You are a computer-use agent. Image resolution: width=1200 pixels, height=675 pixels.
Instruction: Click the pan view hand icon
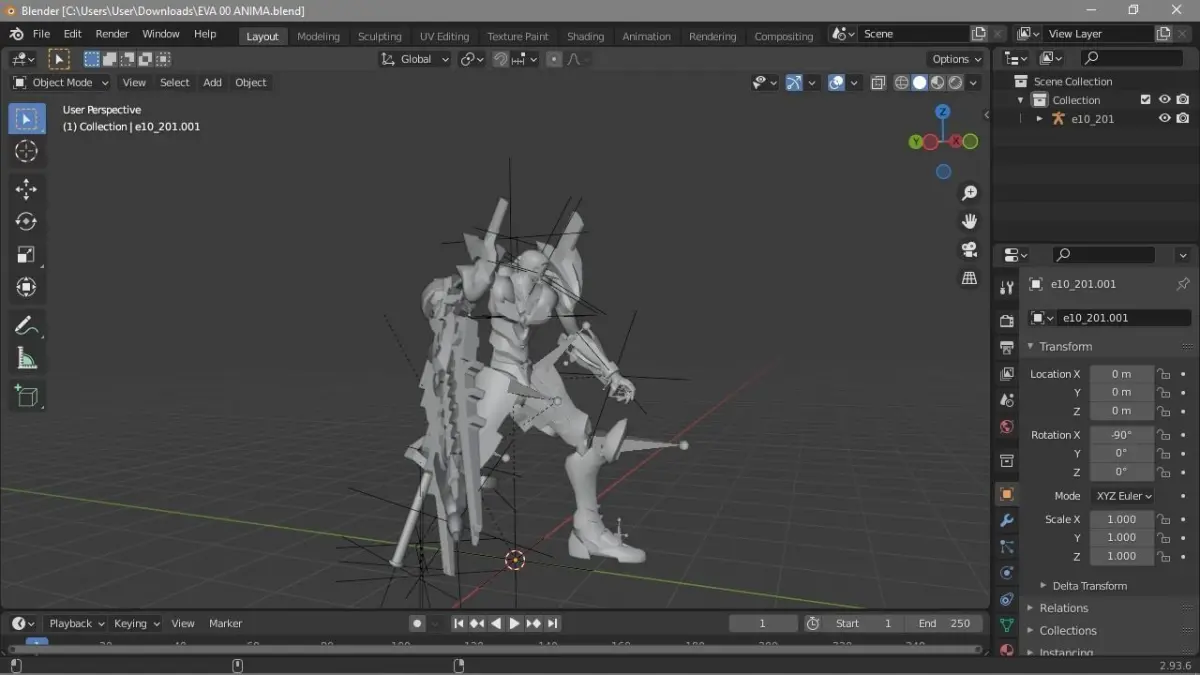(969, 221)
